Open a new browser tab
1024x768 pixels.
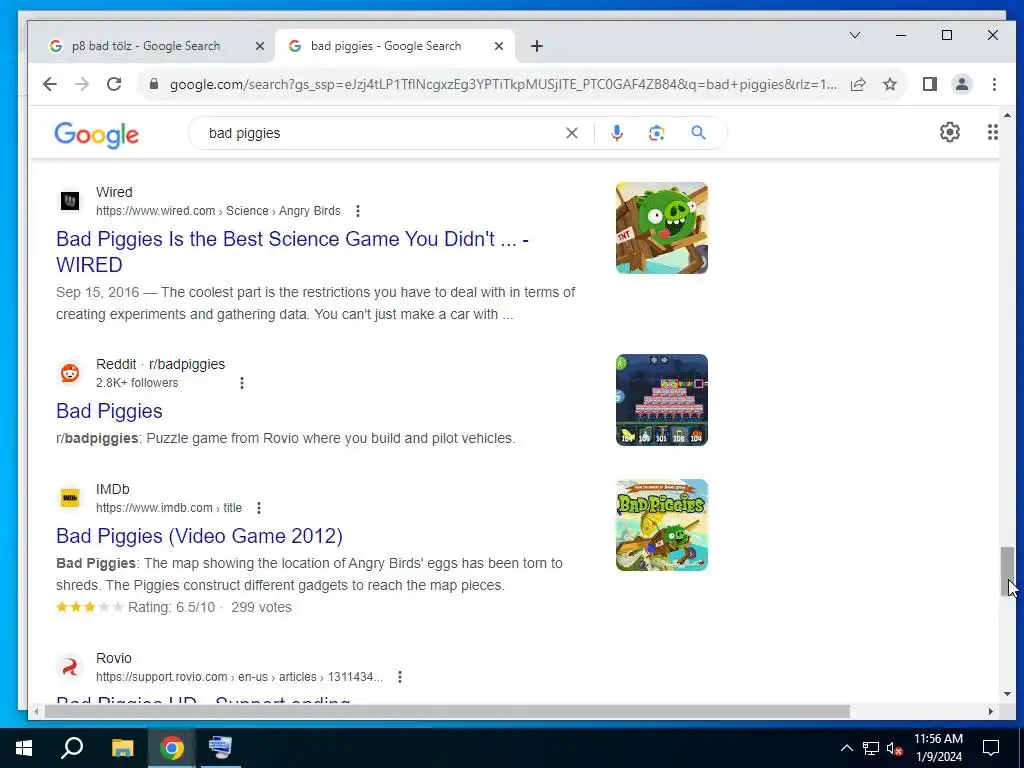click(x=536, y=46)
